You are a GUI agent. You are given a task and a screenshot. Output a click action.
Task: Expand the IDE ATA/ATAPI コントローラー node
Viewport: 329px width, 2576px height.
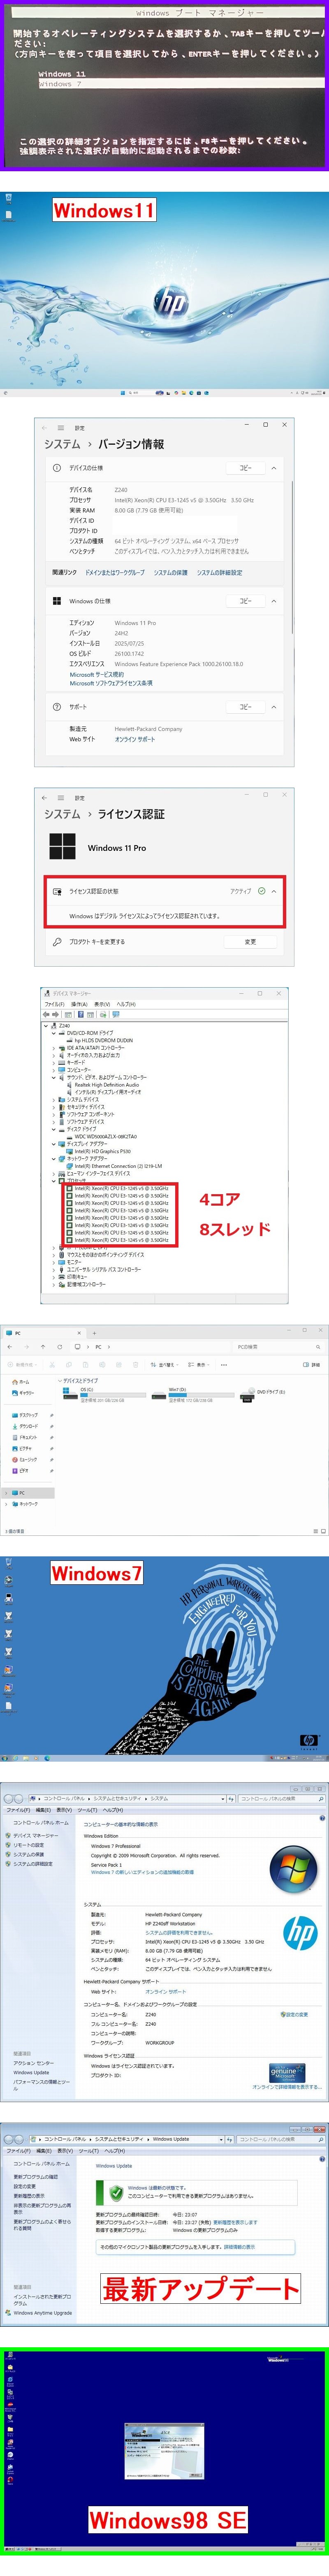54,1048
